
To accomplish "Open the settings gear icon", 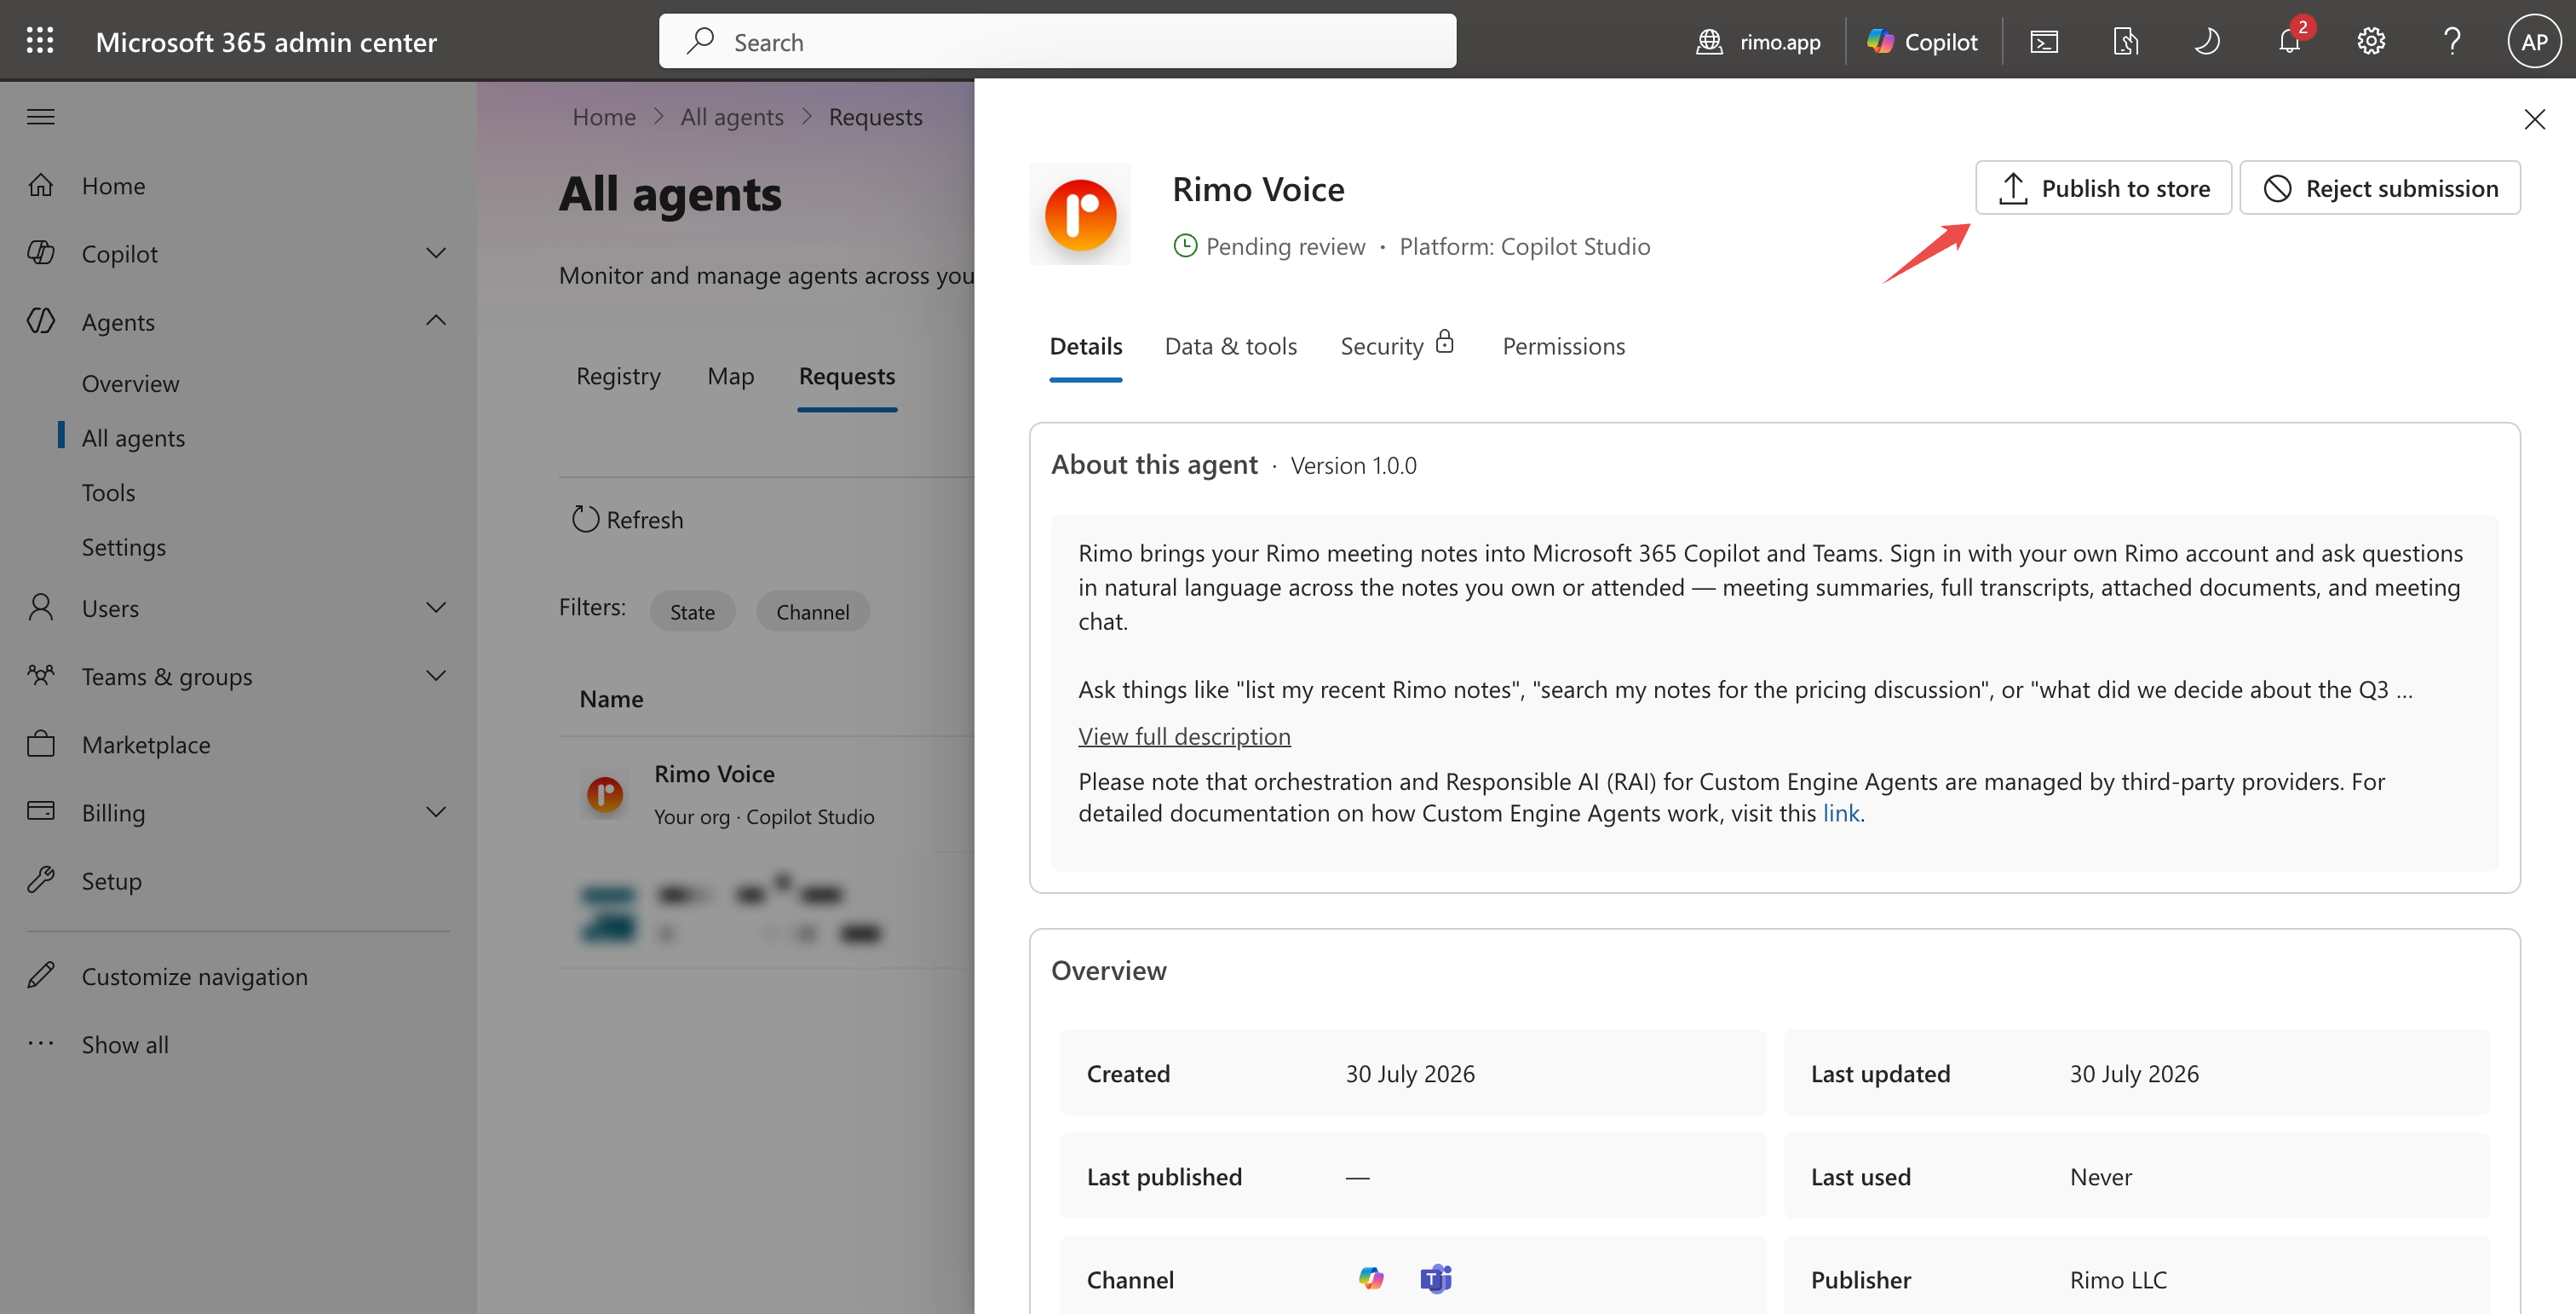I will [x=2371, y=41].
